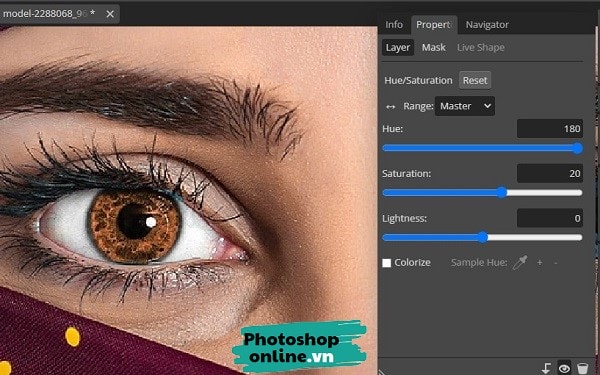Image resolution: width=600 pixels, height=375 pixels.
Task: Click the double-arrow icon beside Range
Action: [x=390, y=106]
